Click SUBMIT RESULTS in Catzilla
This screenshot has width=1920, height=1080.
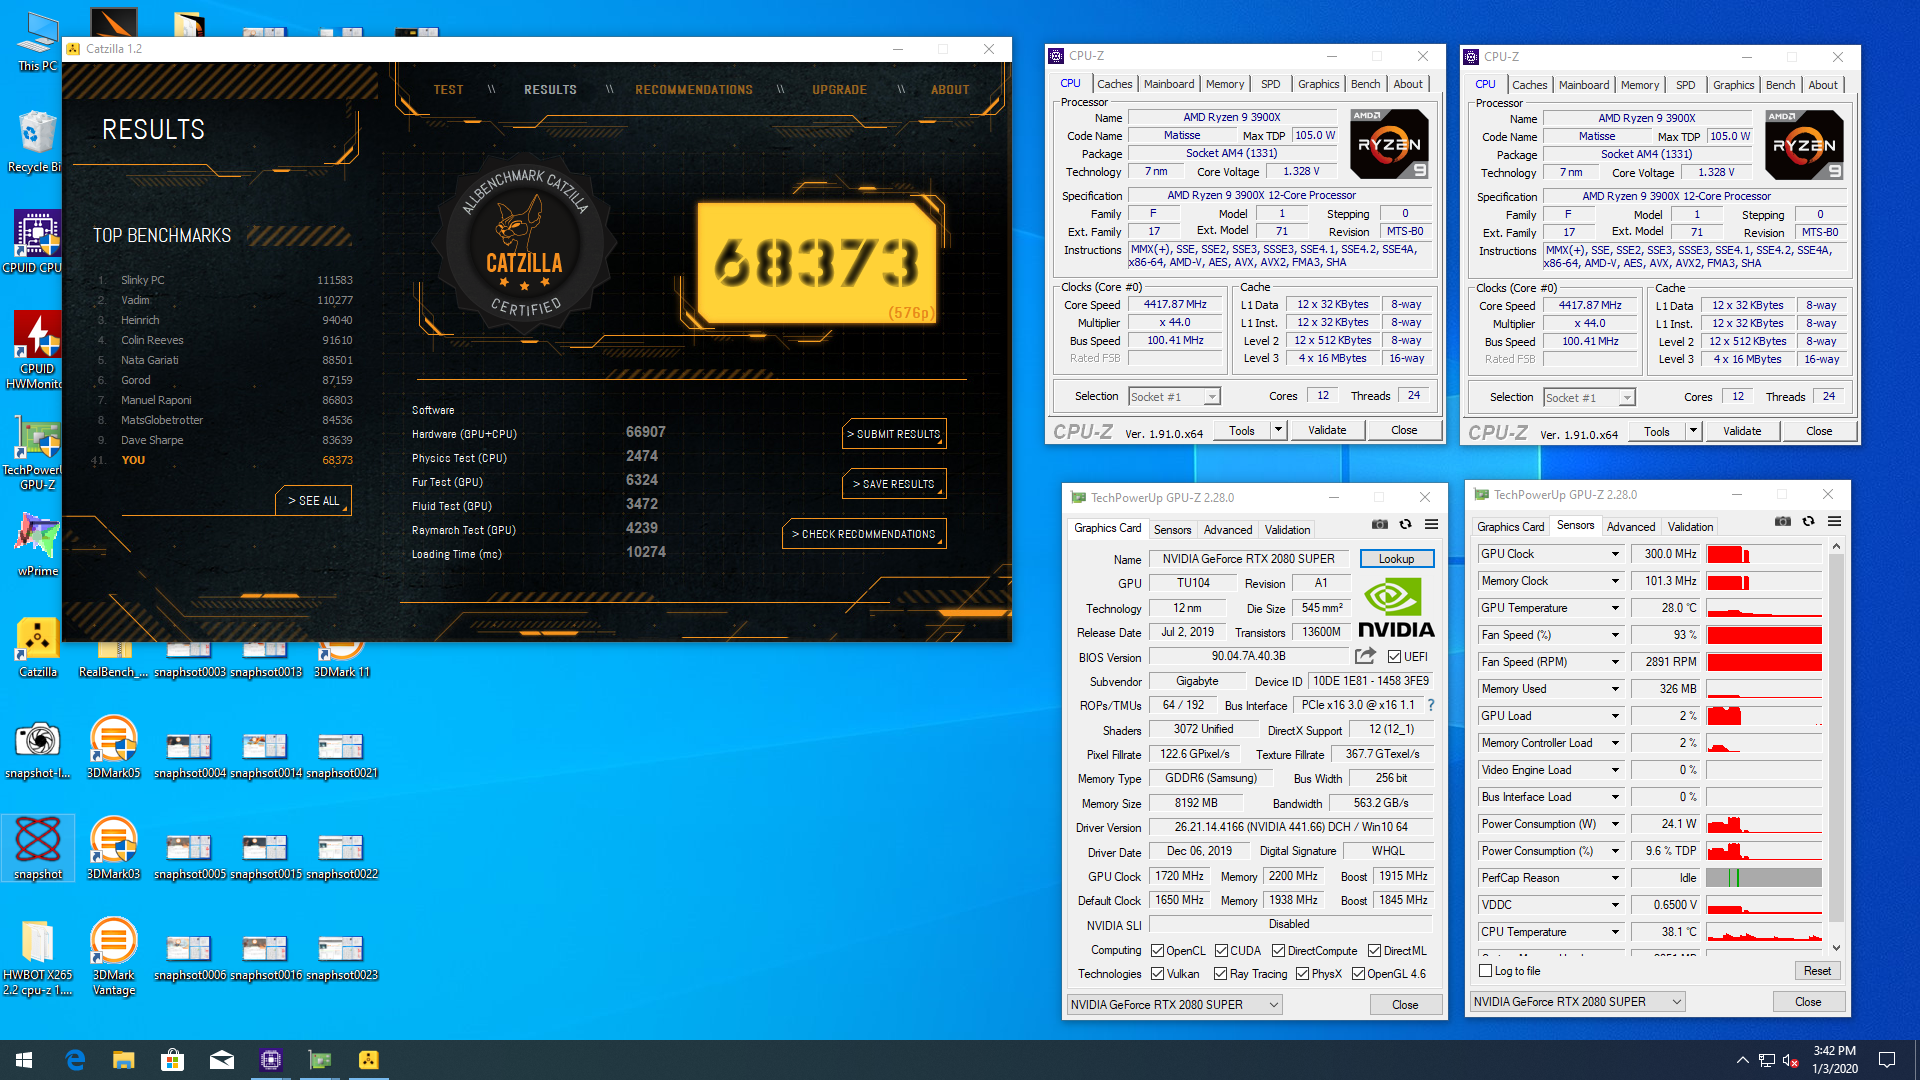pyautogui.click(x=894, y=434)
